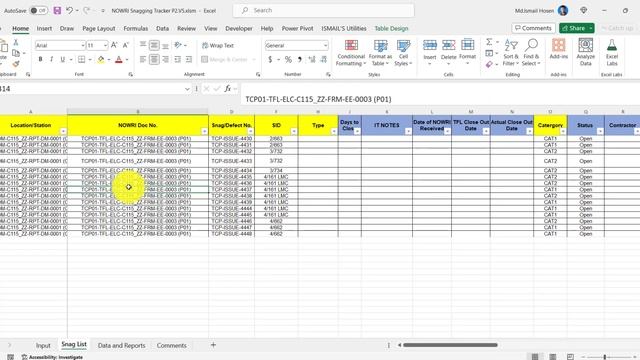The image size is (640, 360).
Task: Open the Table Design tab
Action: 391,29
